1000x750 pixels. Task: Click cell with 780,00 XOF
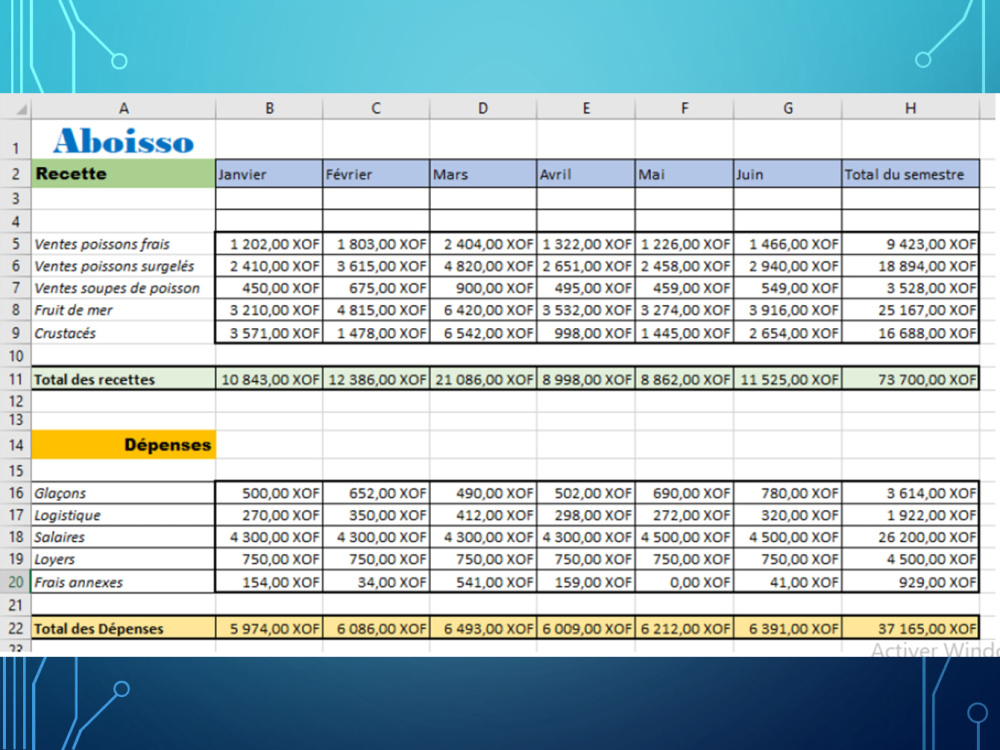coord(788,493)
